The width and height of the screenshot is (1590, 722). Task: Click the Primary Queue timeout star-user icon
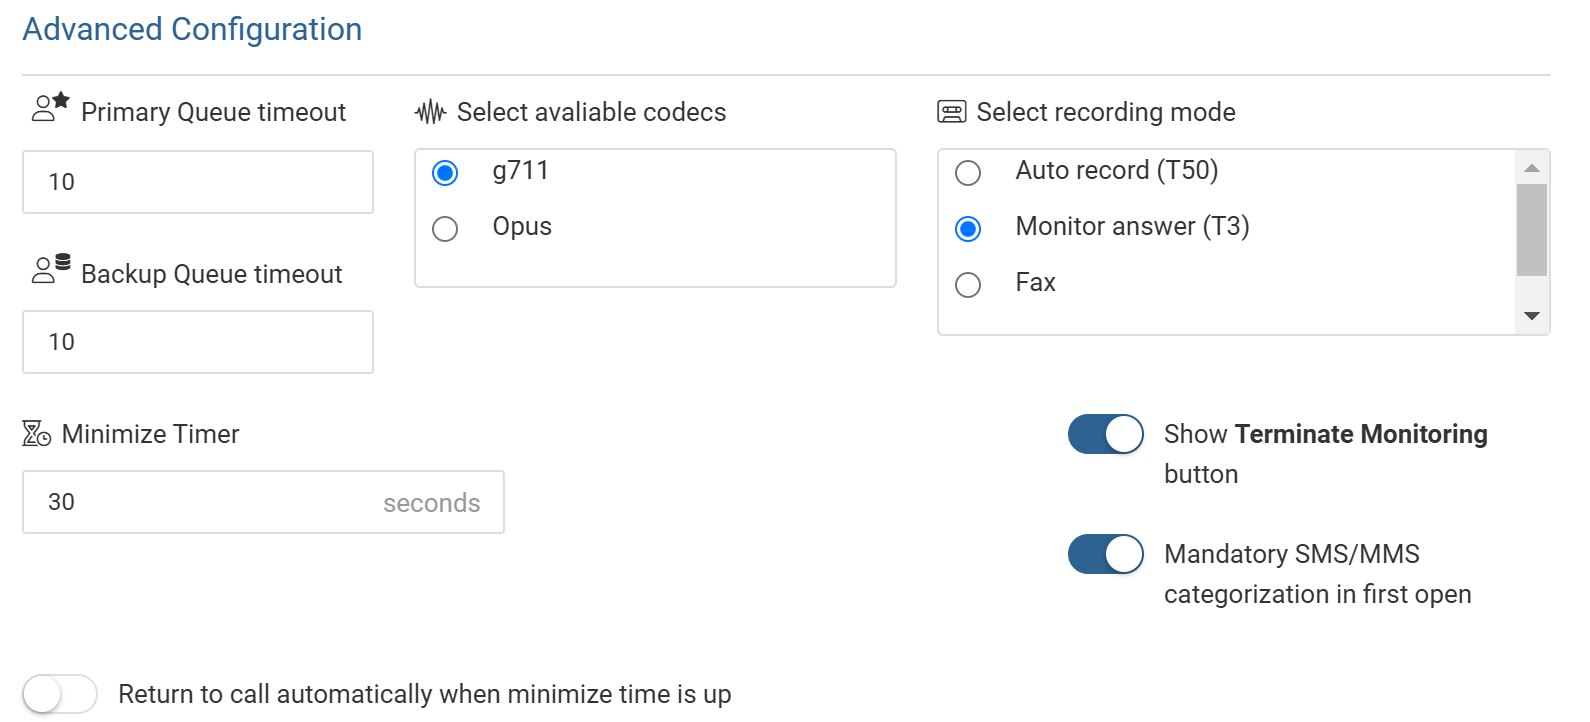(x=50, y=107)
